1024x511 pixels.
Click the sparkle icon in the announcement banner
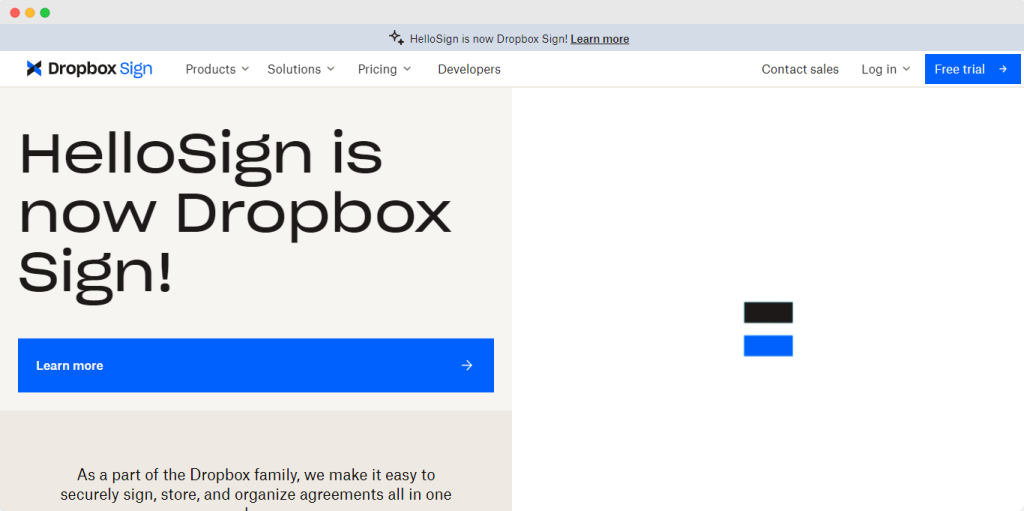(396, 38)
